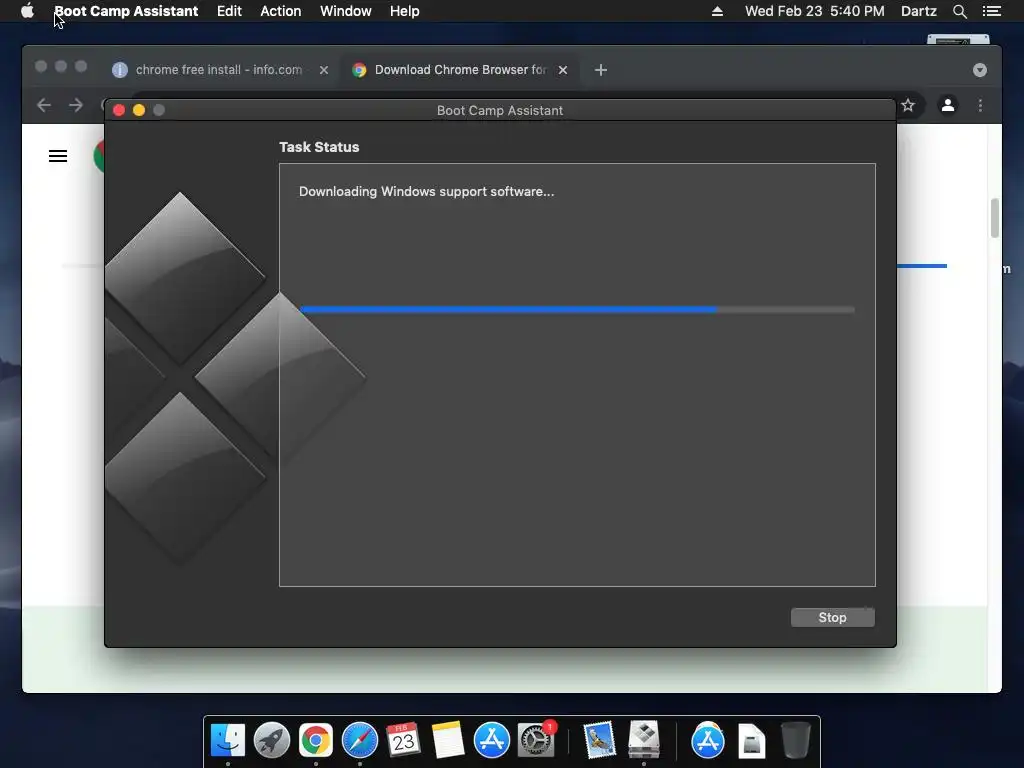
Task: Open the Chrome profile icon
Action: point(948,105)
